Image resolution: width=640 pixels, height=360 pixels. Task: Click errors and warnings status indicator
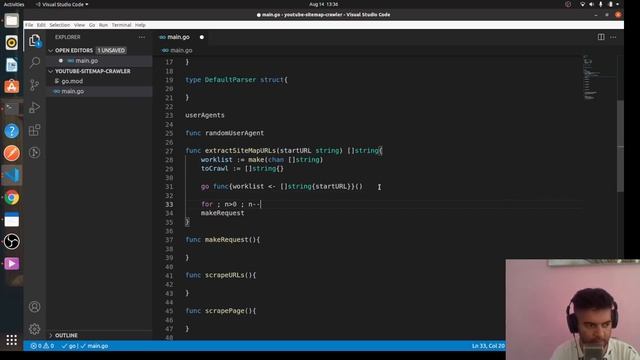[x=42, y=346]
